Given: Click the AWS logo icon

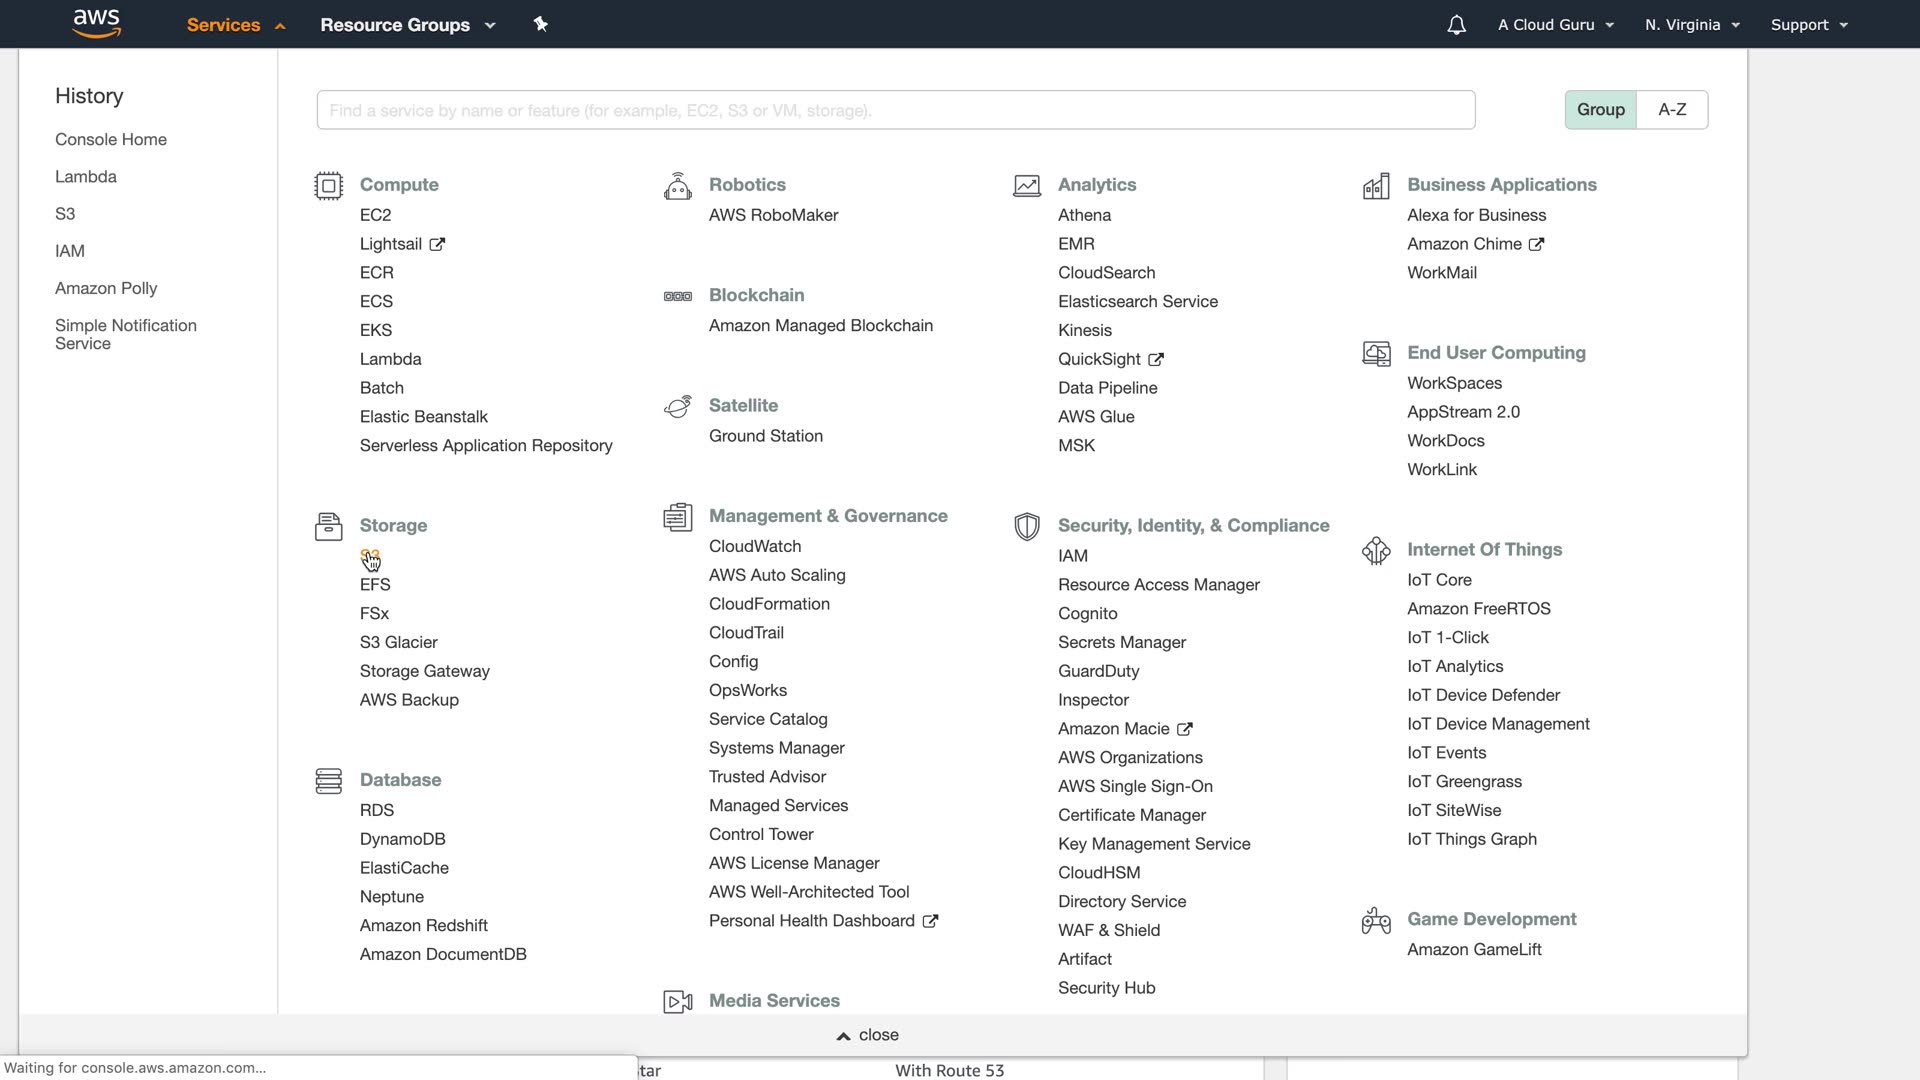Looking at the screenshot, I should pos(97,24).
